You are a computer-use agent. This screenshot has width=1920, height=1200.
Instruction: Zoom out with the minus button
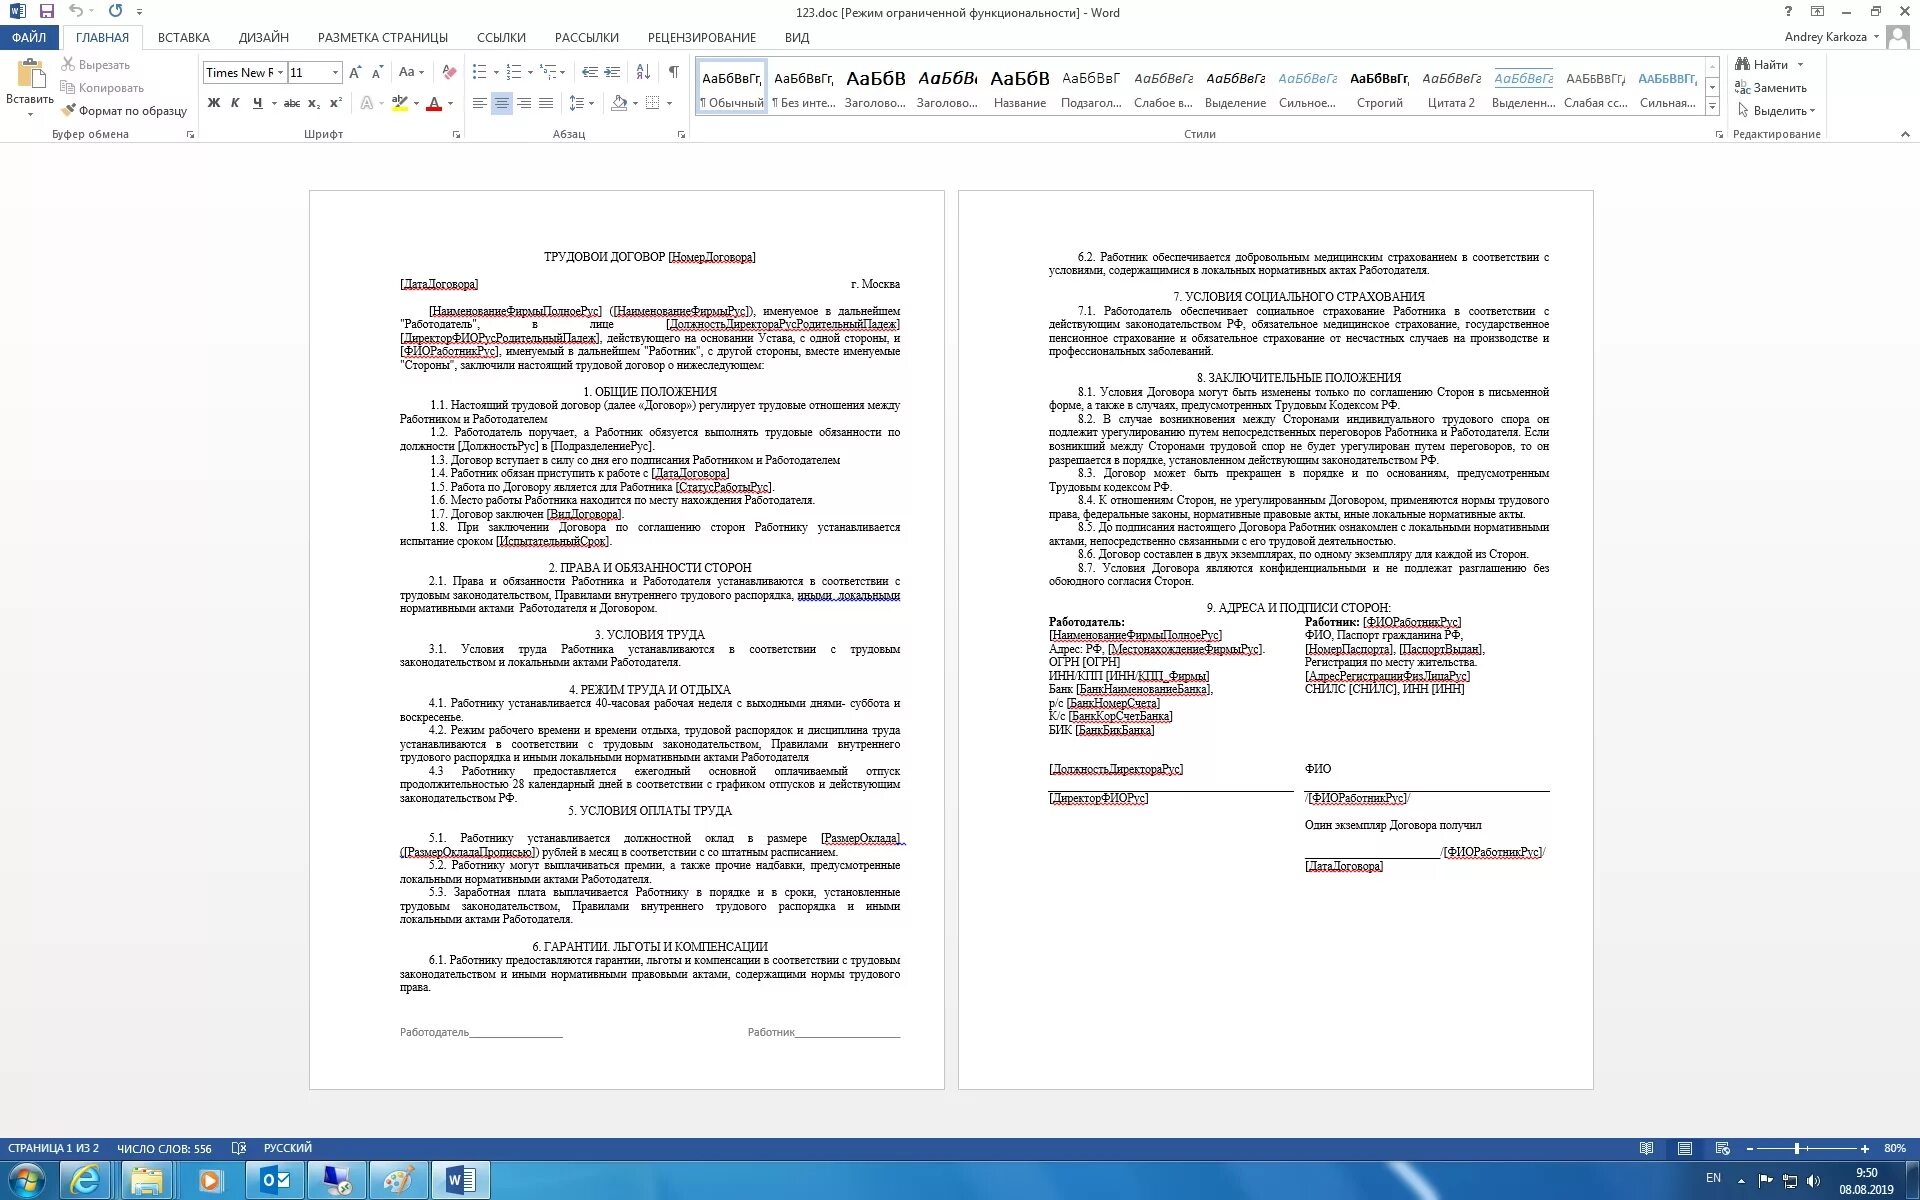tap(1749, 1148)
